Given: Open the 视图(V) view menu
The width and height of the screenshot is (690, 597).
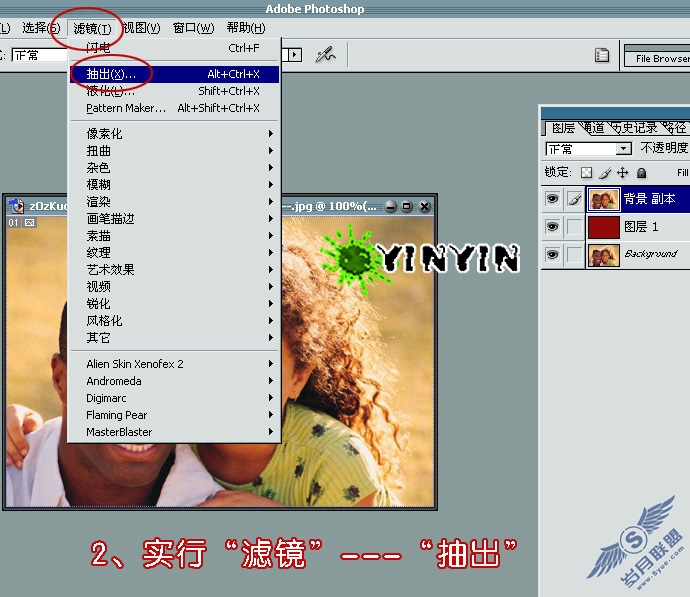Looking at the screenshot, I should 142,28.
